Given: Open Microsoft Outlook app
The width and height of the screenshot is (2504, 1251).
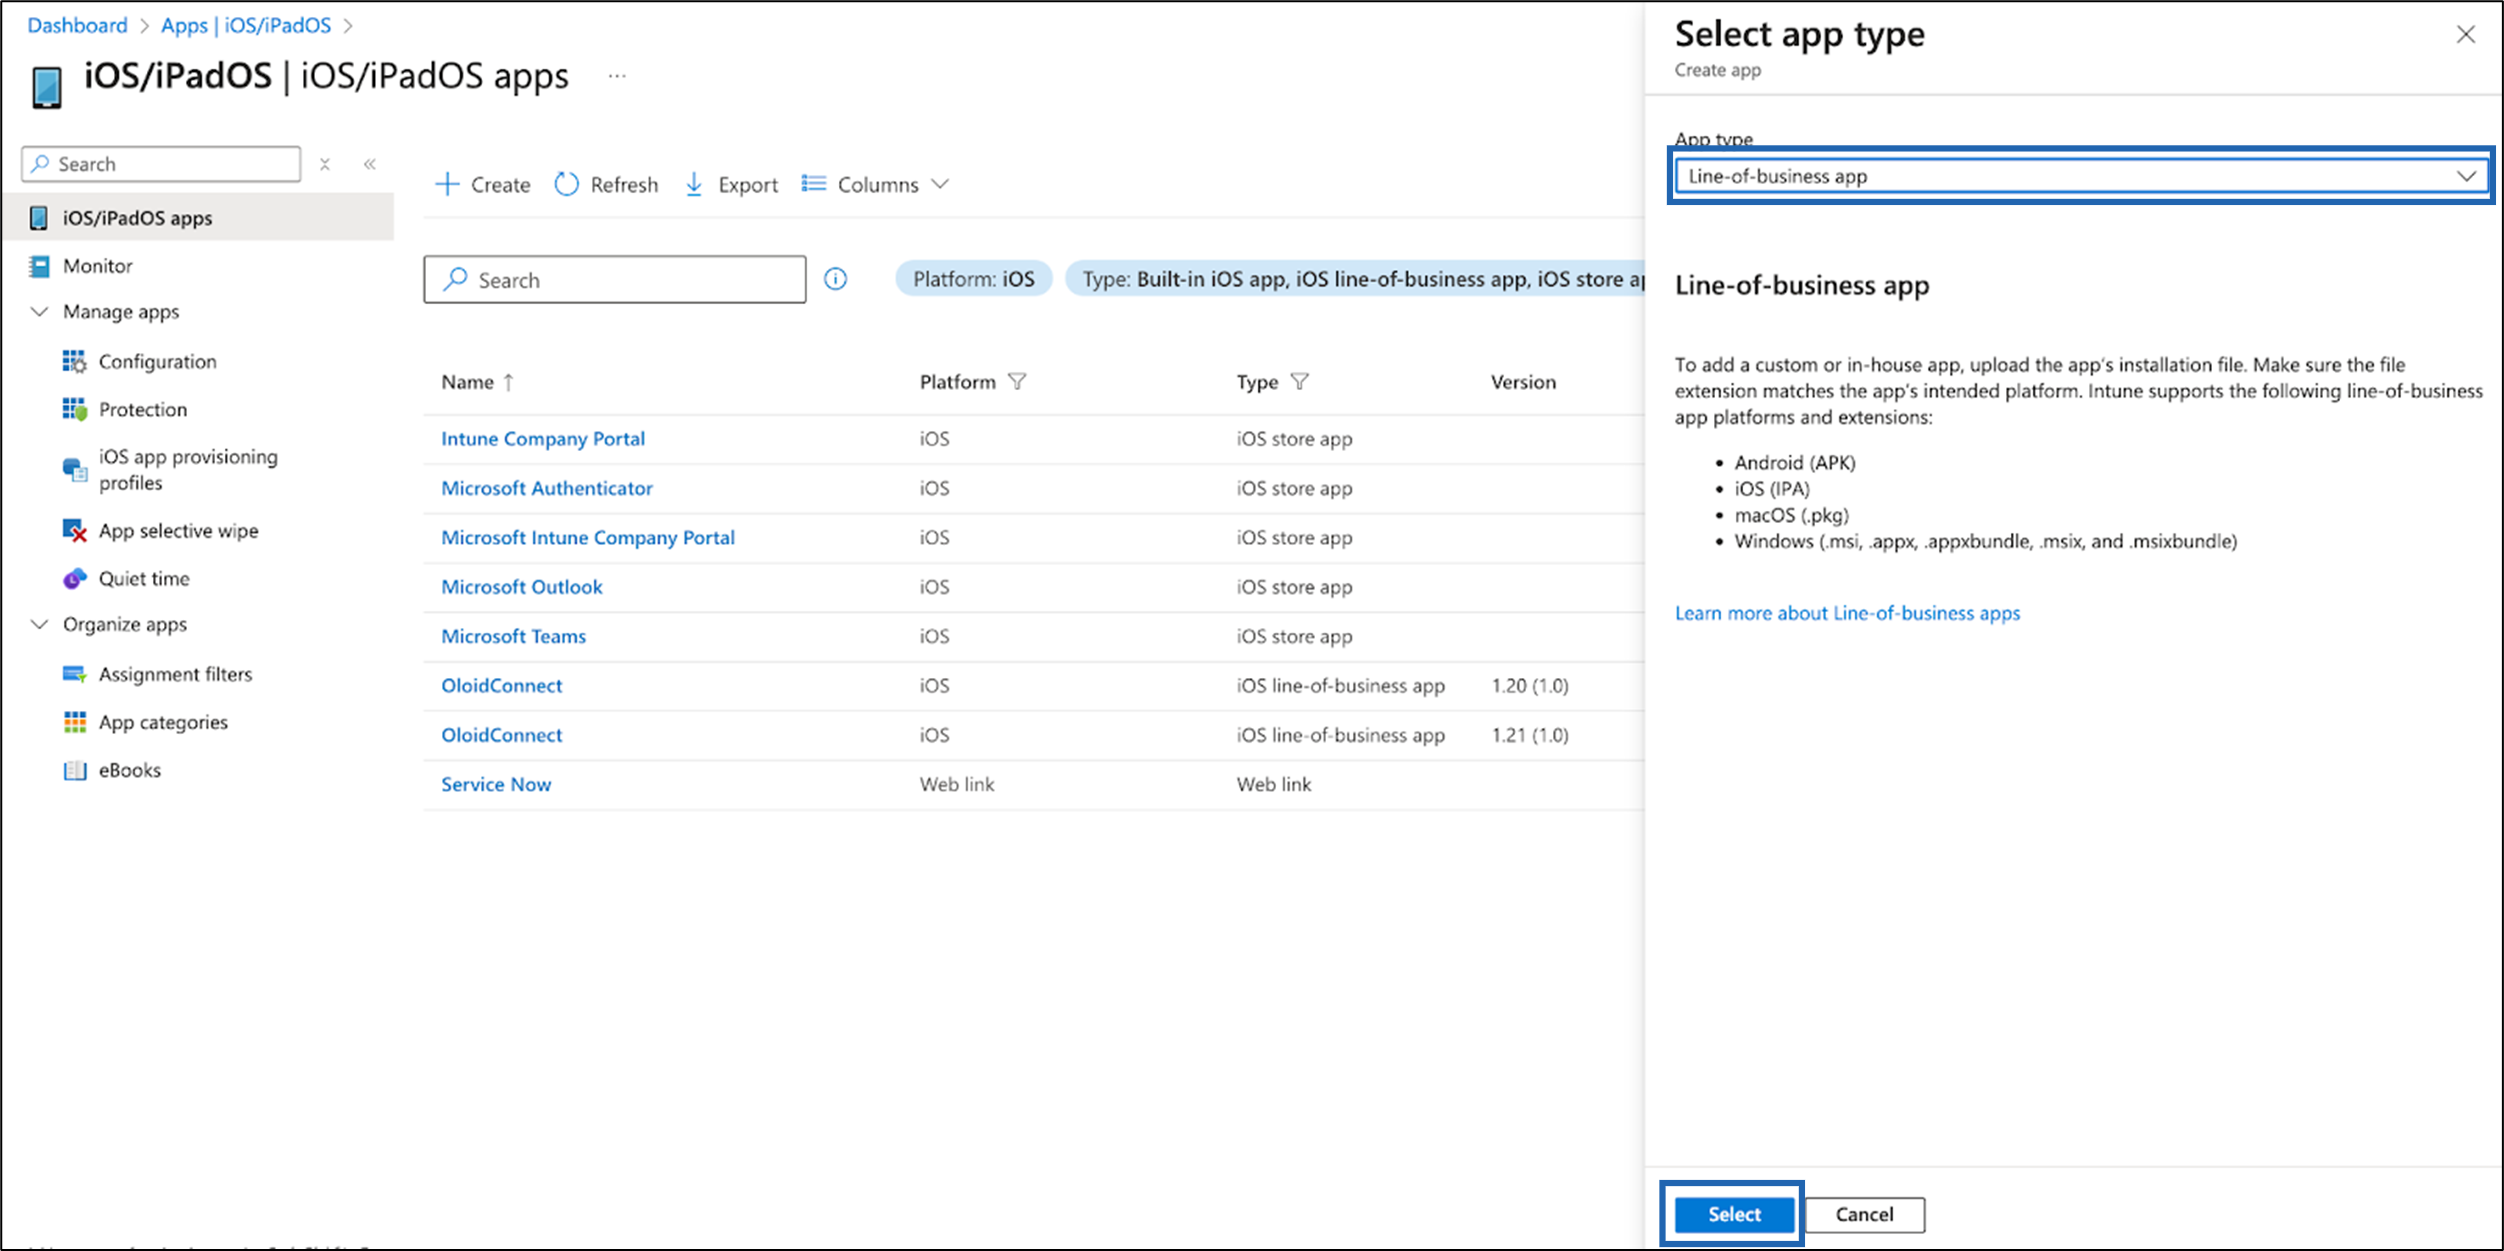Looking at the screenshot, I should 522,587.
